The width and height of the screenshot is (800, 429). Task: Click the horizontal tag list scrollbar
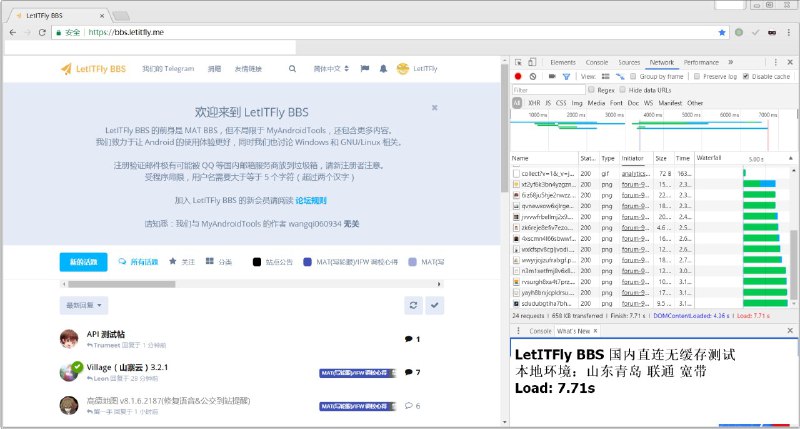tap(122, 284)
